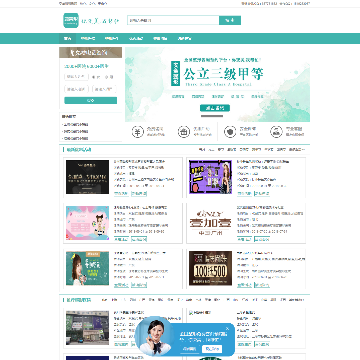Select the first highlighted navigation bar tab
360x360 pixels.
[x=68, y=39]
